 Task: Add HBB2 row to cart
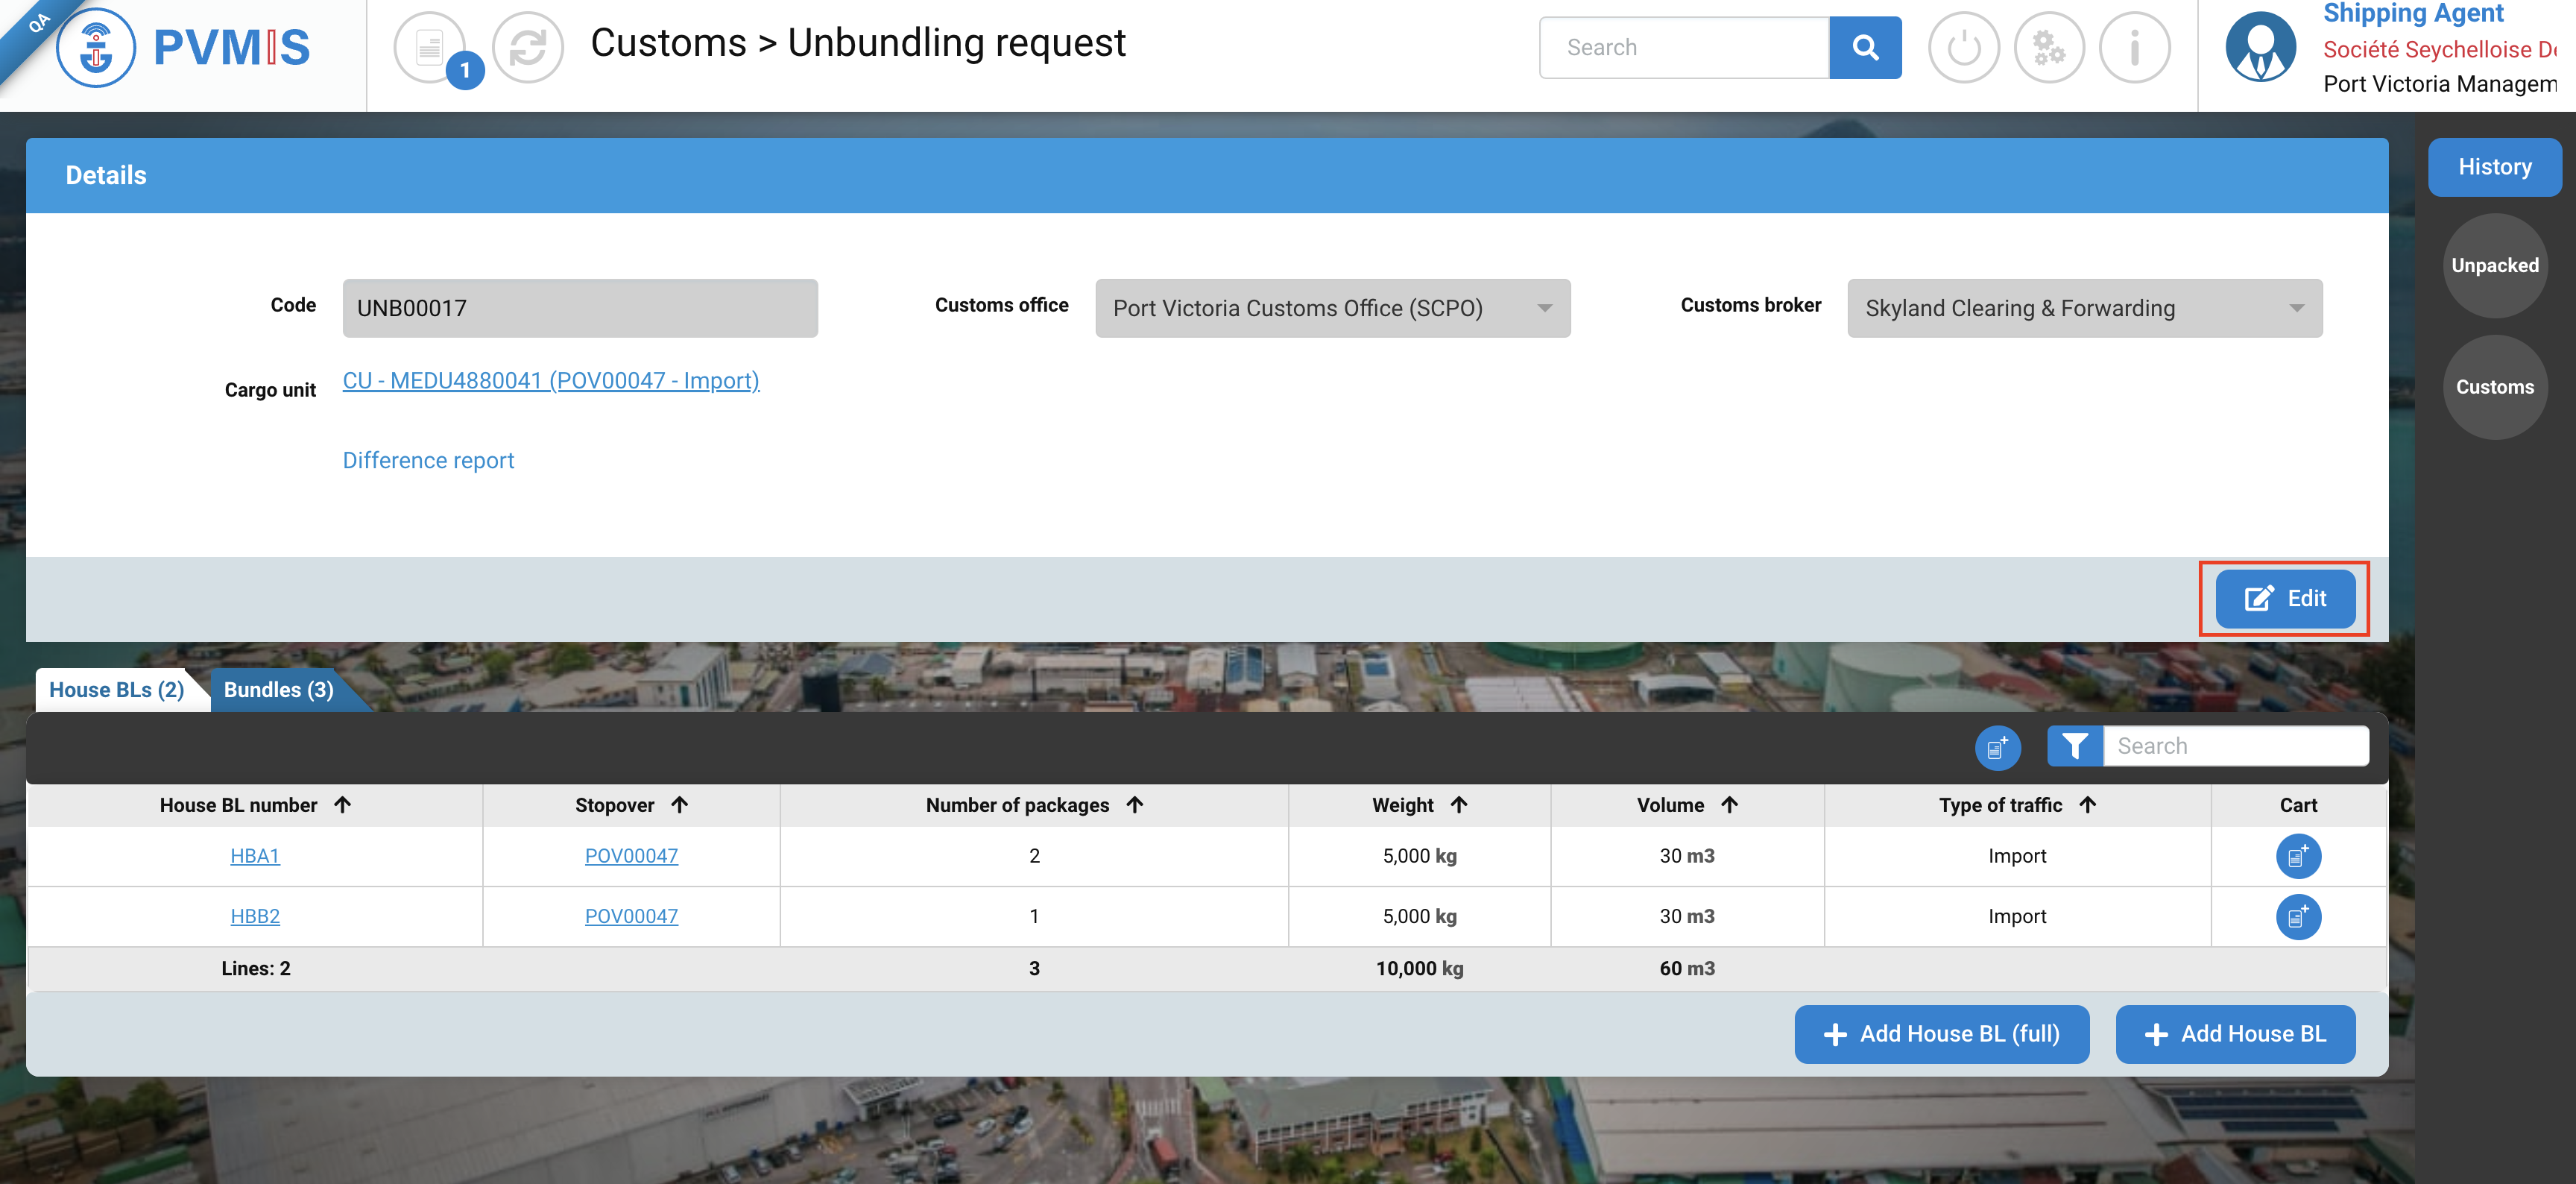[x=2297, y=916]
